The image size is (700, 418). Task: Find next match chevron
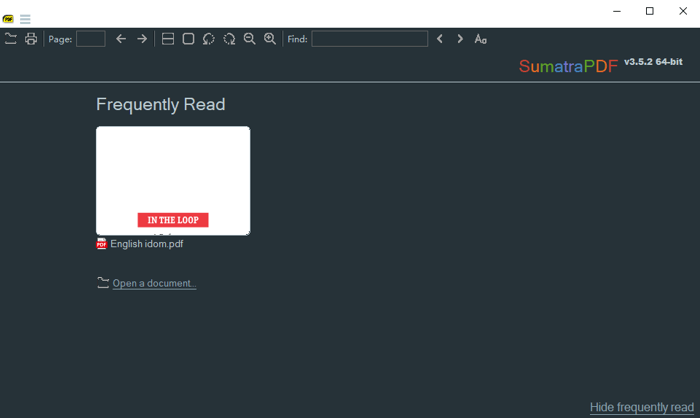(460, 39)
